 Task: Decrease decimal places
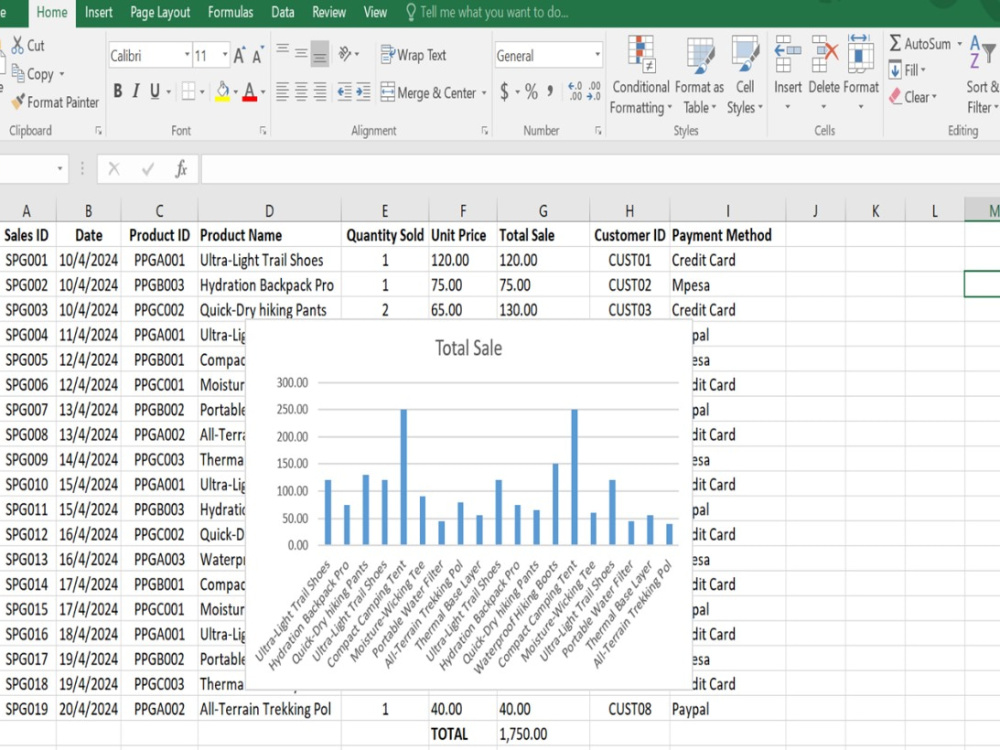point(594,91)
